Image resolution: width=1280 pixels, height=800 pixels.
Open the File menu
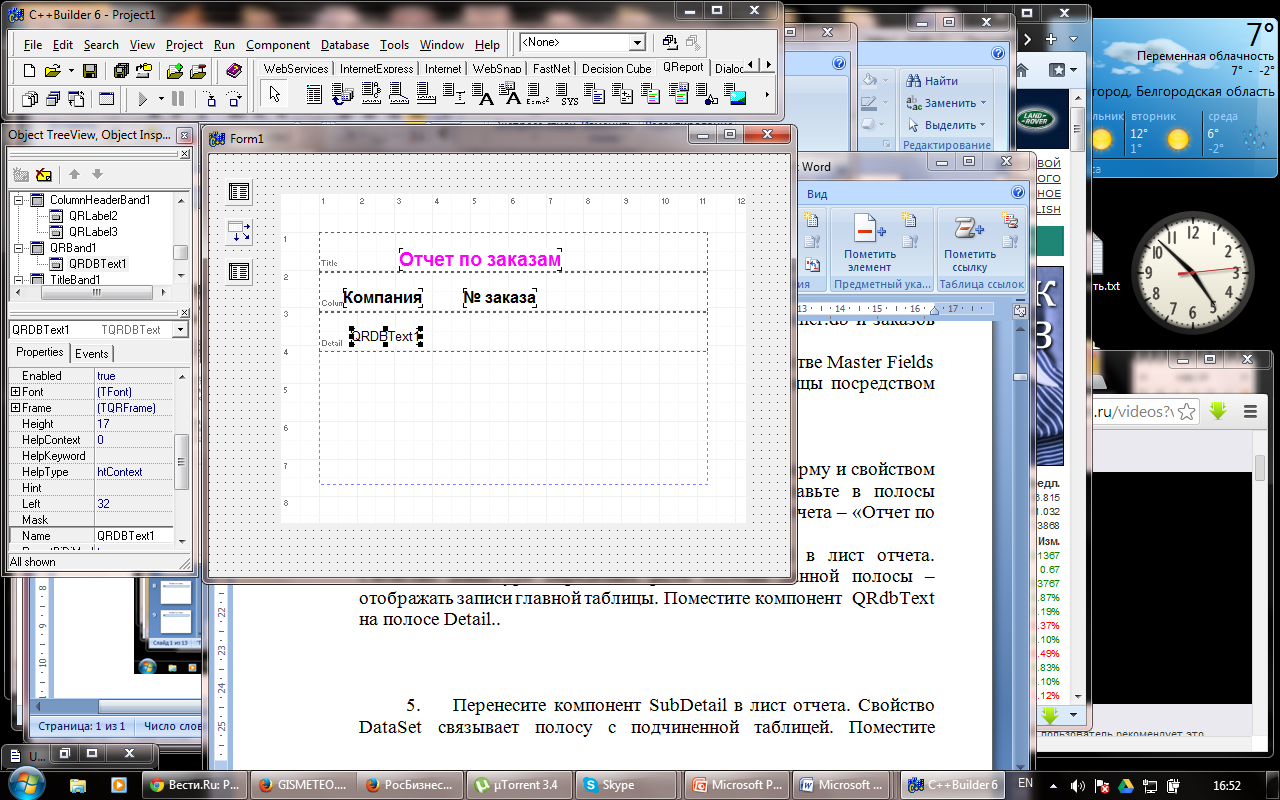coord(33,45)
